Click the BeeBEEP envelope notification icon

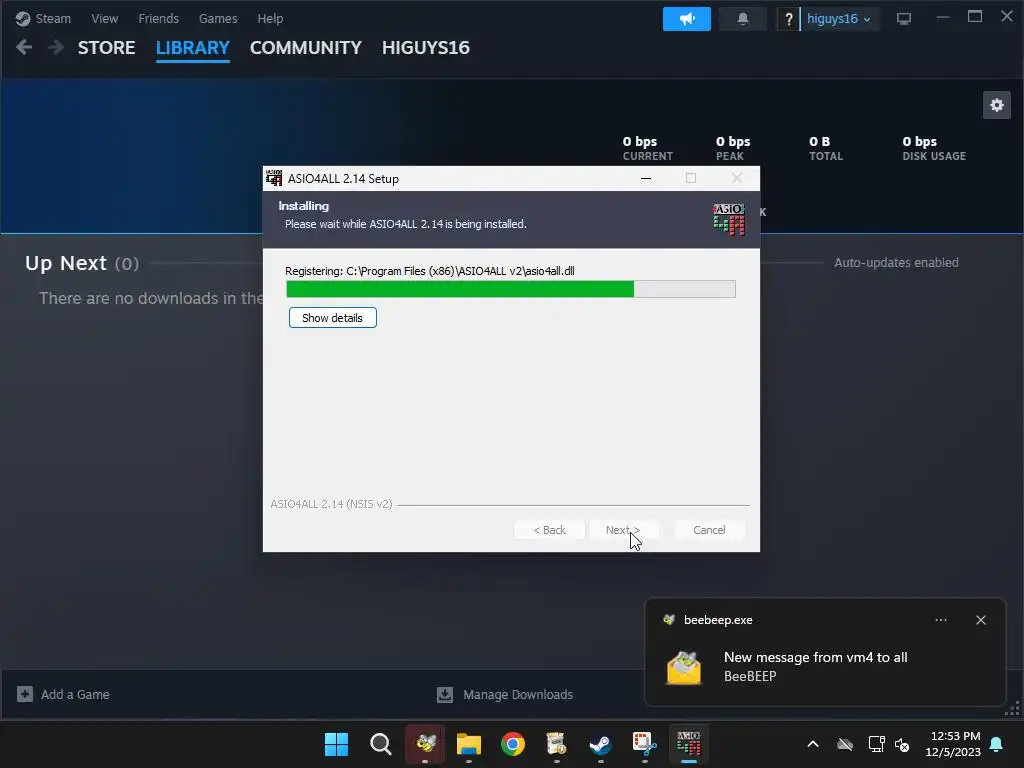click(684, 667)
